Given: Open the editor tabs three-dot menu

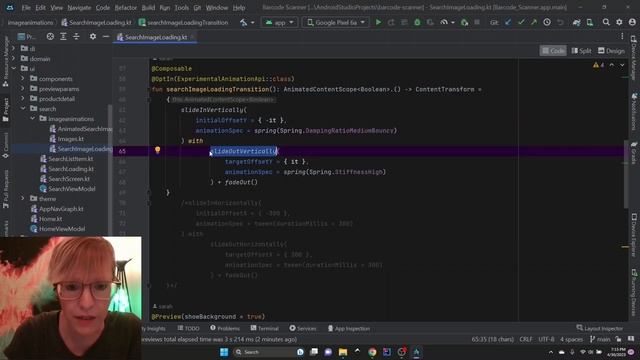Looking at the screenshot, I should point(622,37).
